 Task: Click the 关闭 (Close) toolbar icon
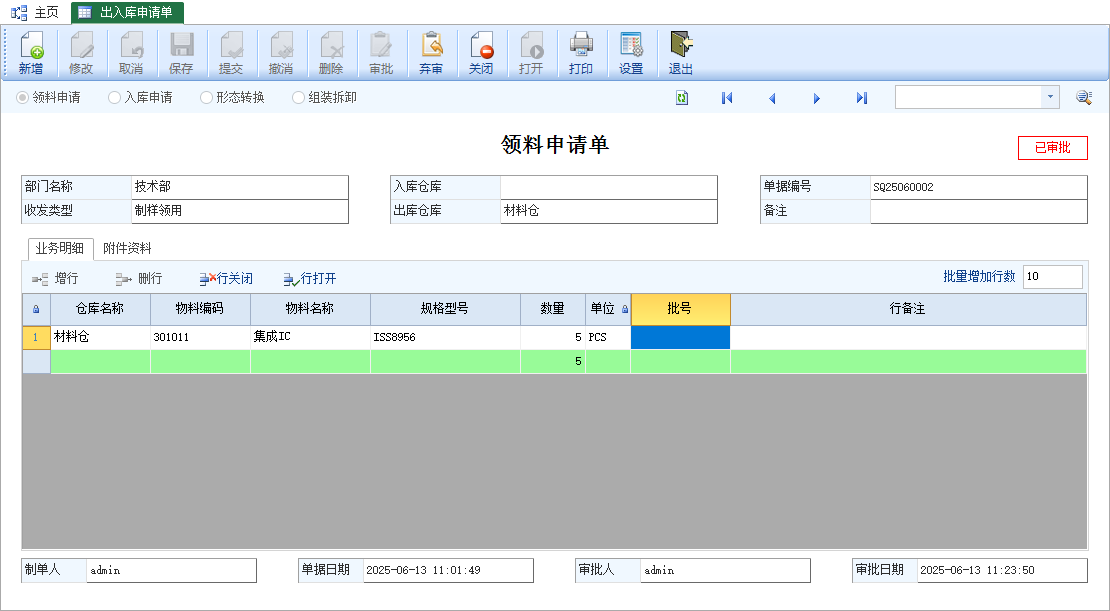tap(481, 53)
